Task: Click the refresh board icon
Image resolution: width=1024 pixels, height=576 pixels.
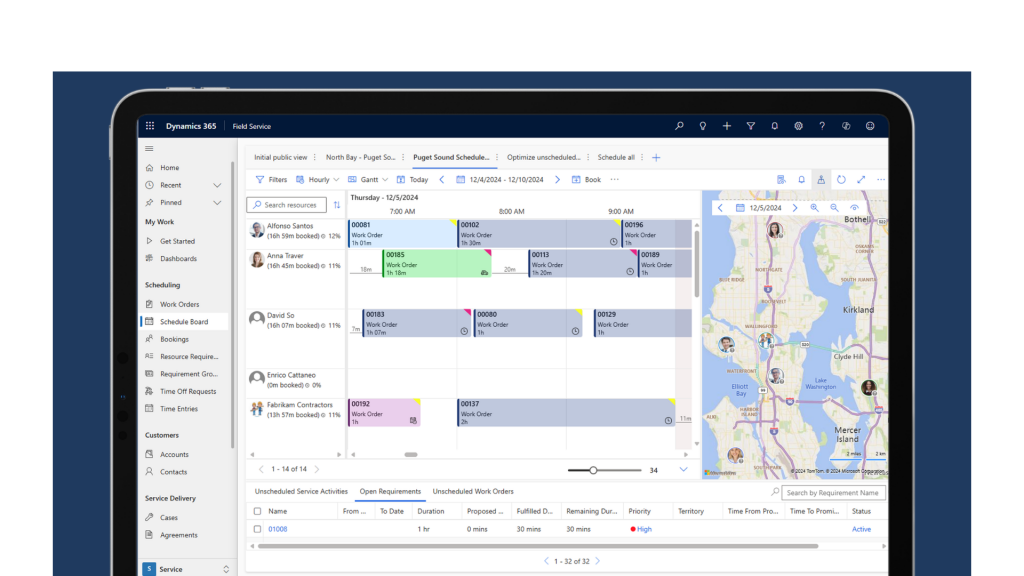Action: [x=841, y=180]
